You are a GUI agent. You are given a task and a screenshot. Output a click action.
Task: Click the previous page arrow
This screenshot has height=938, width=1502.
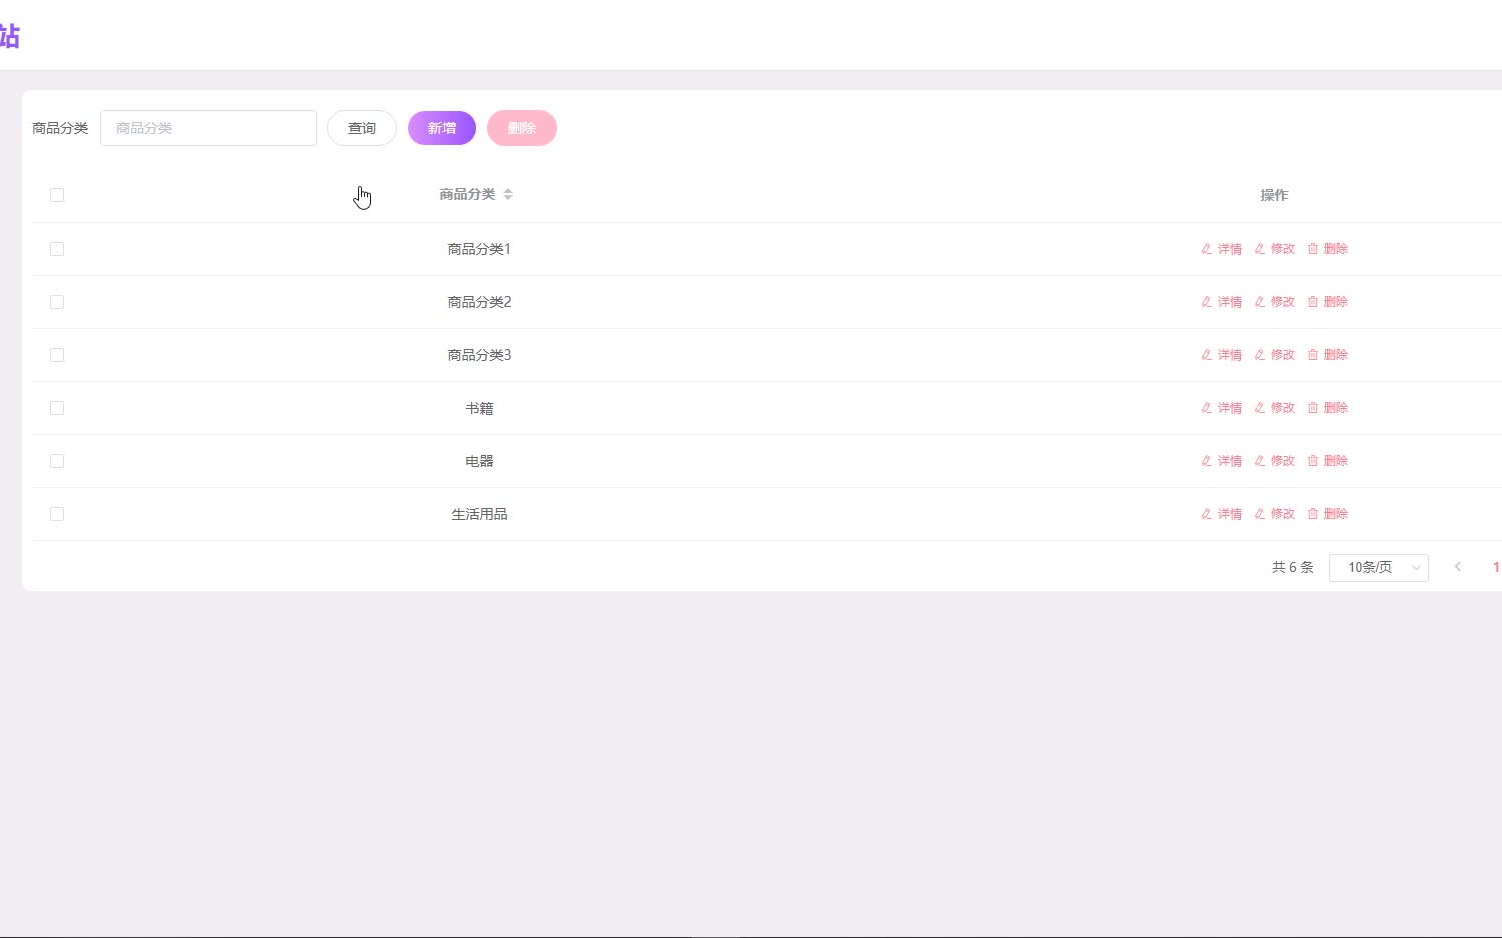tap(1458, 567)
